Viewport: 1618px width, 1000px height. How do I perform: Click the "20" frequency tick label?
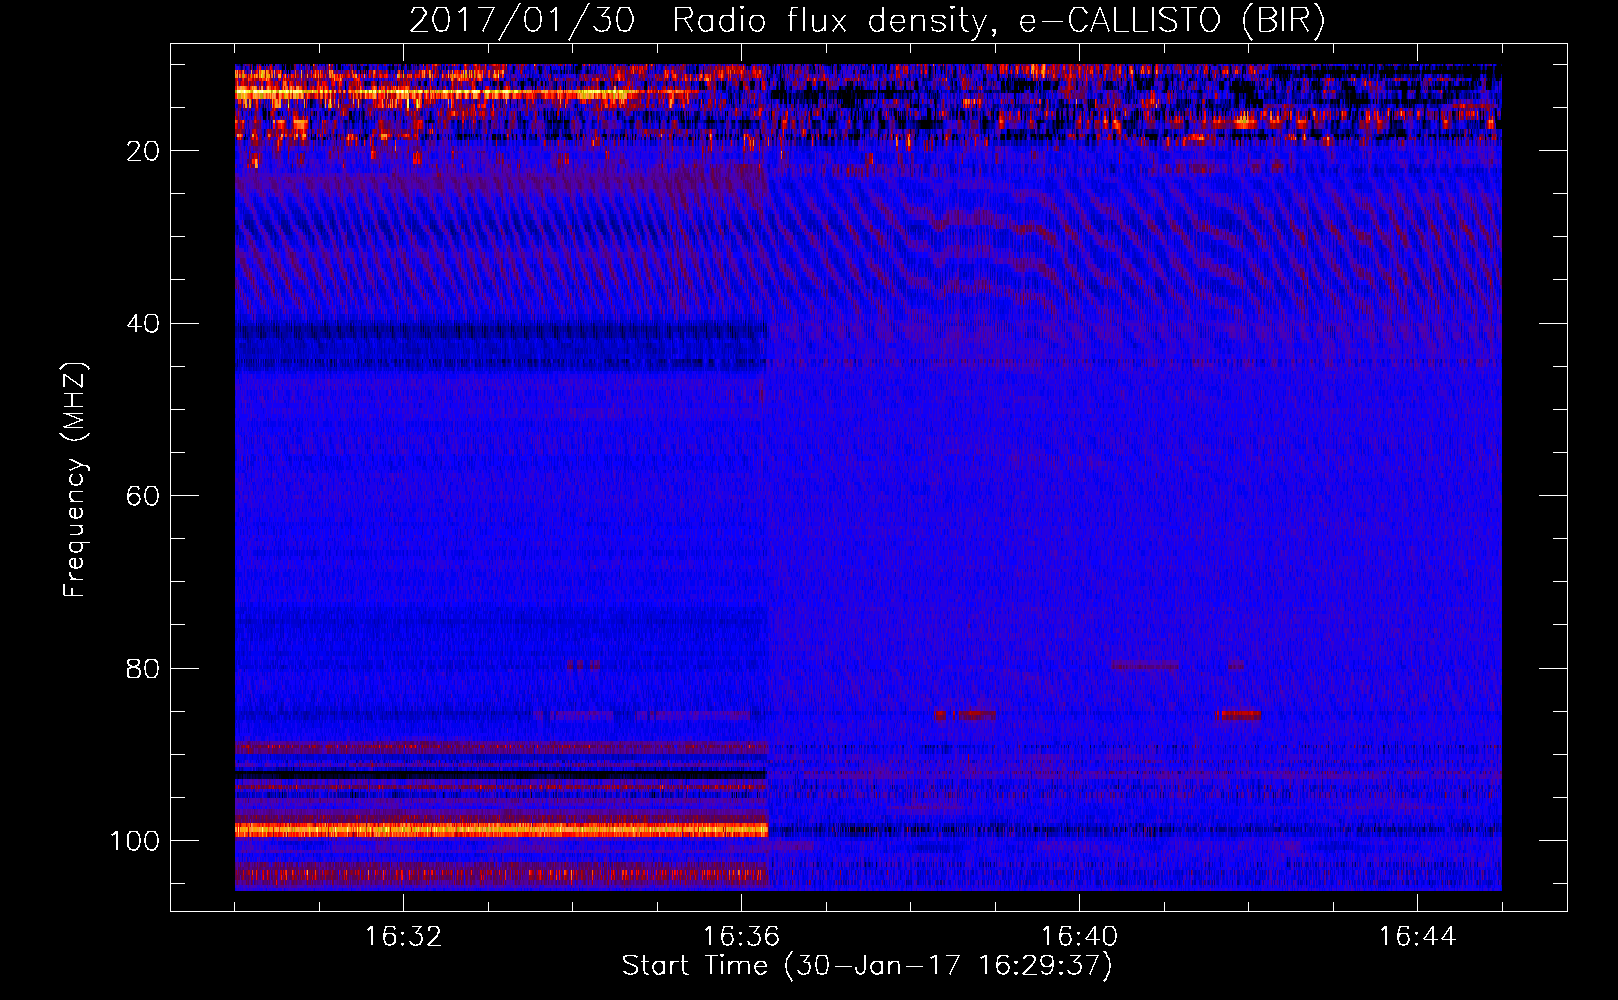point(143,151)
